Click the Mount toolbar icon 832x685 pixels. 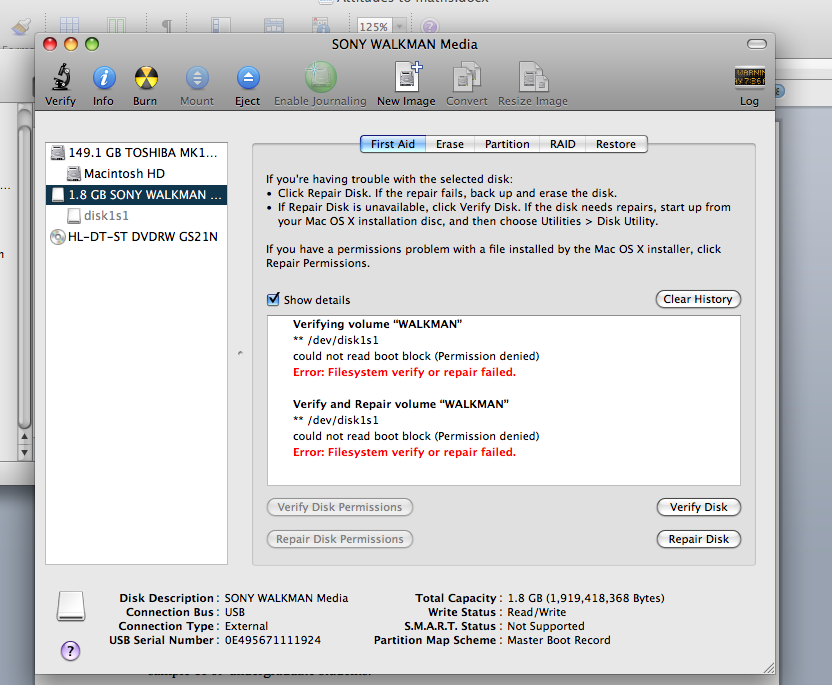197,78
